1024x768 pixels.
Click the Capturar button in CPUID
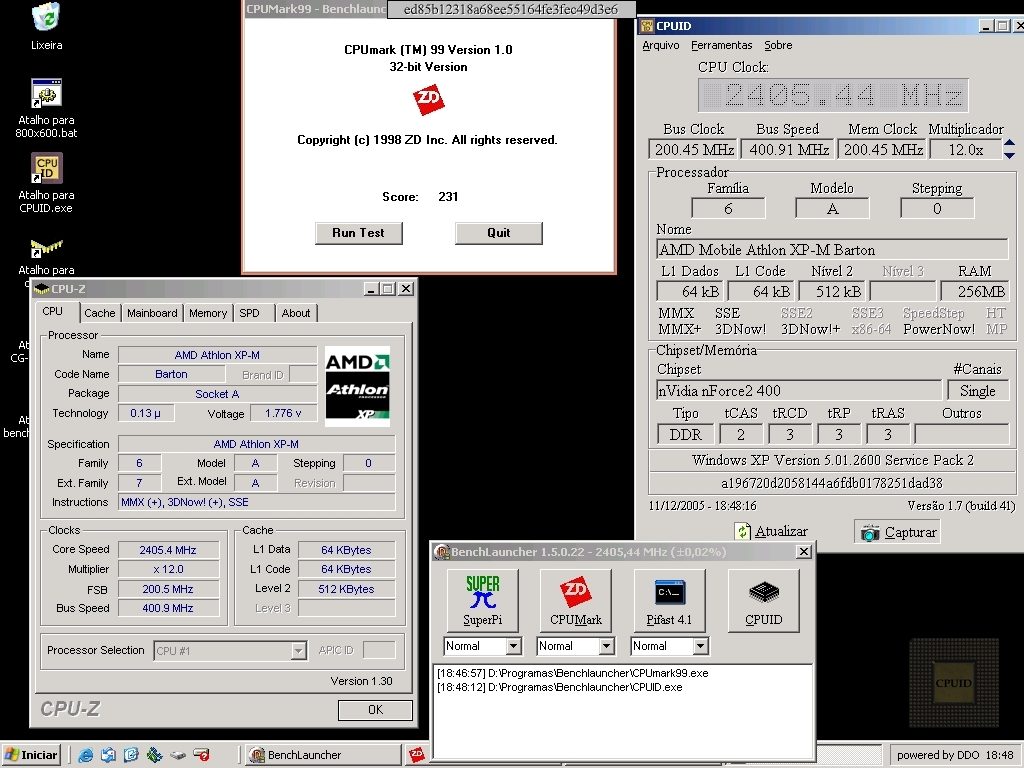tap(898, 532)
